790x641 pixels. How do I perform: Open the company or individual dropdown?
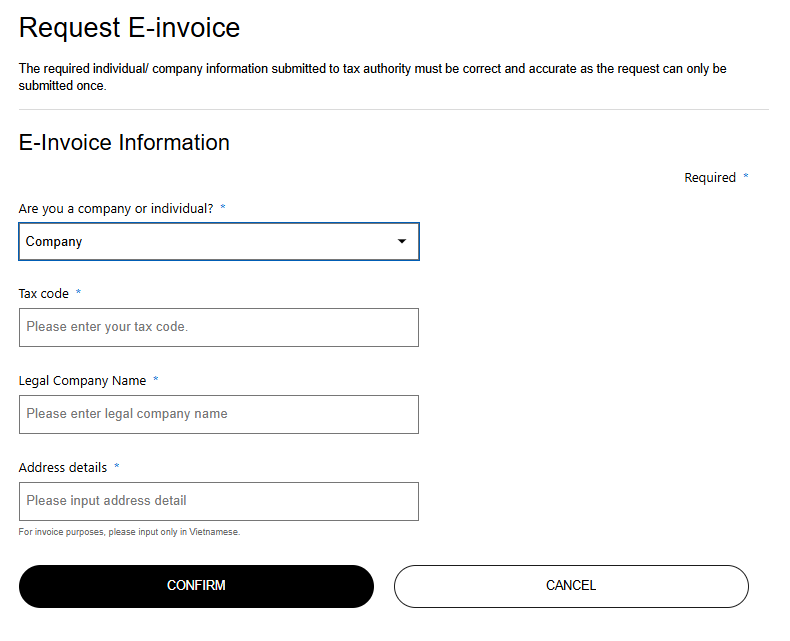pos(218,241)
